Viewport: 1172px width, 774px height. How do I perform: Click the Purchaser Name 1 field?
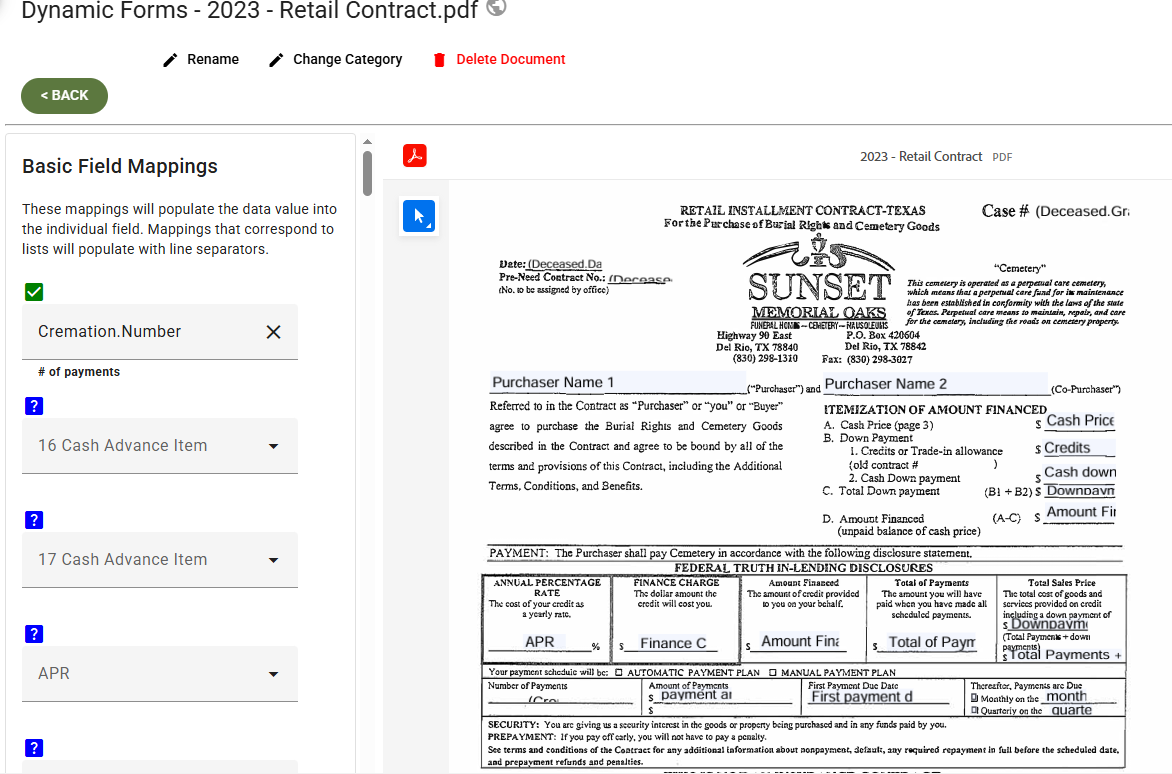tap(617, 383)
